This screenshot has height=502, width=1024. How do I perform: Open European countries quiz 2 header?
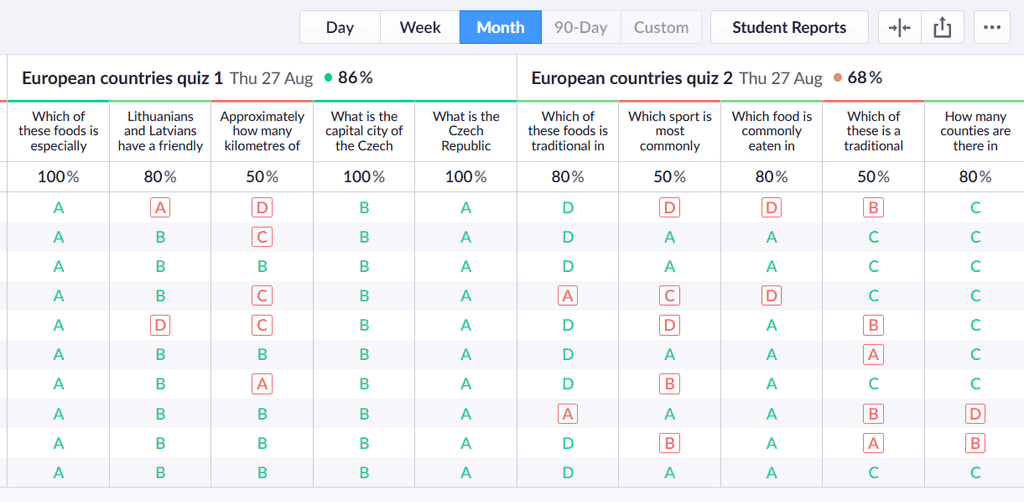point(632,78)
